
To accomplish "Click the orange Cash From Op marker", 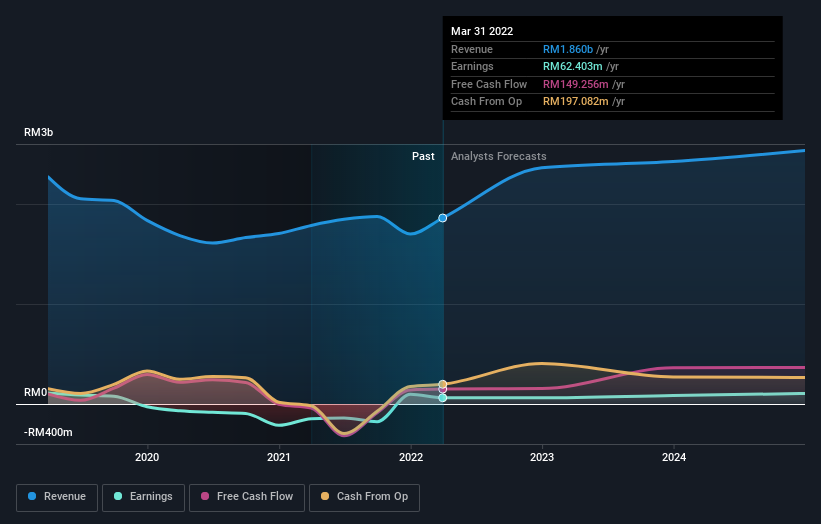I will (x=442, y=384).
